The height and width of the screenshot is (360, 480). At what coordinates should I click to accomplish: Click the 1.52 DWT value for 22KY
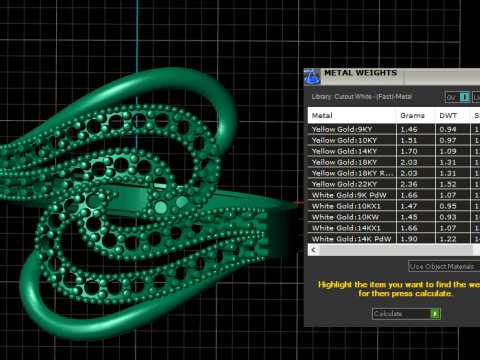tap(448, 184)
